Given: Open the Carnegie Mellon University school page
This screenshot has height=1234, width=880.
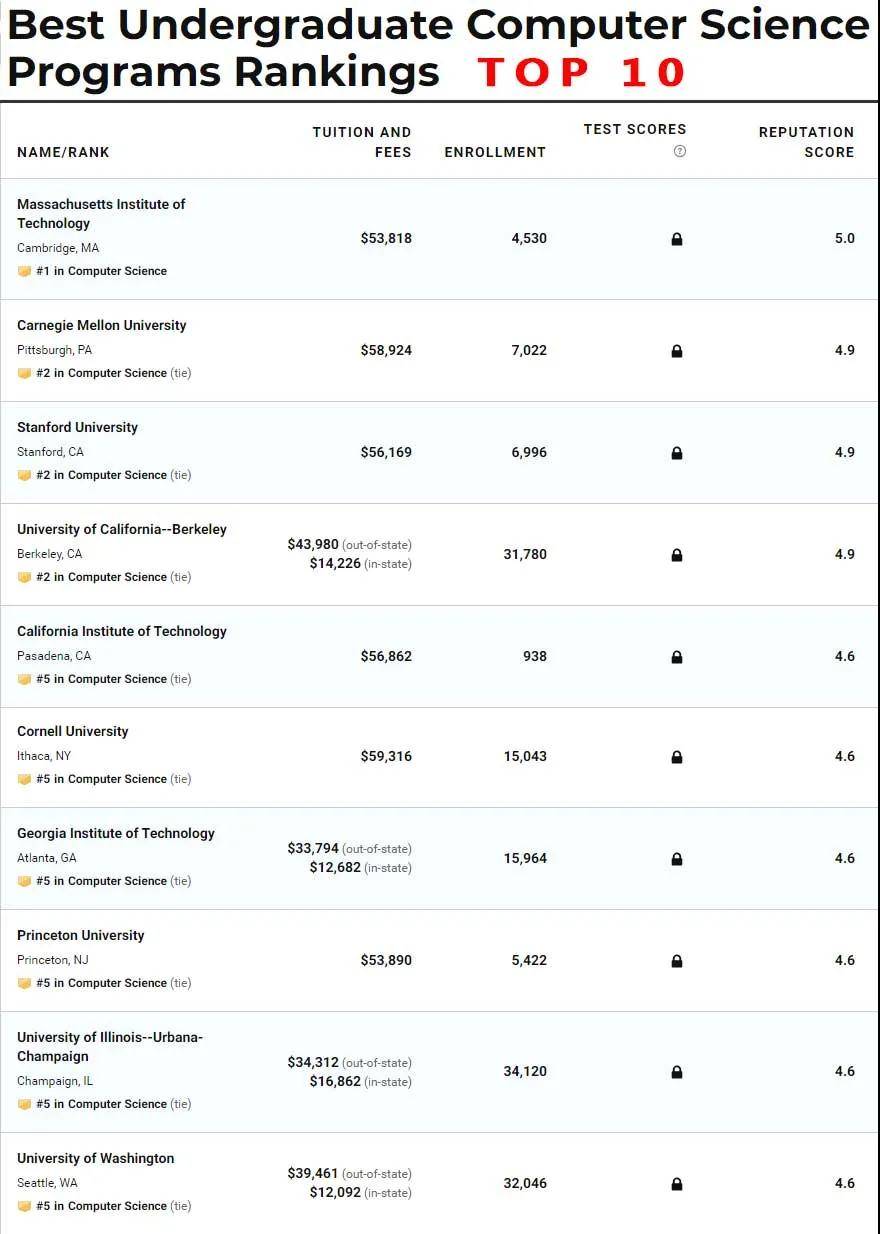Looking at the screenshot, I should point(101,325).
